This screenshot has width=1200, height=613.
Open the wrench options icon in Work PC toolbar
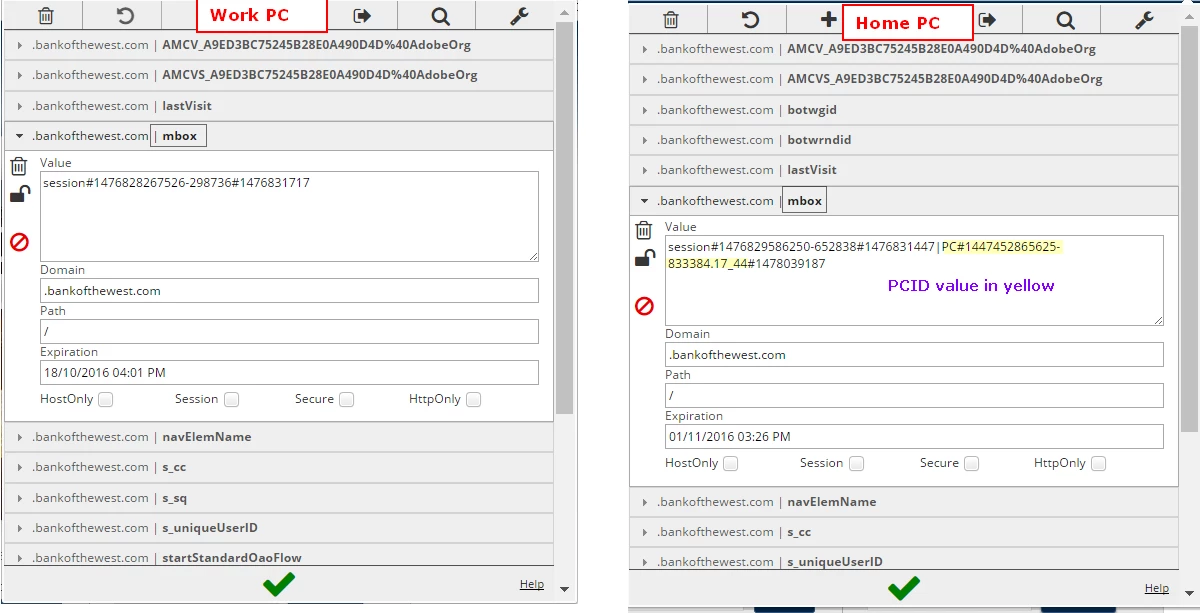click(519, 16)
